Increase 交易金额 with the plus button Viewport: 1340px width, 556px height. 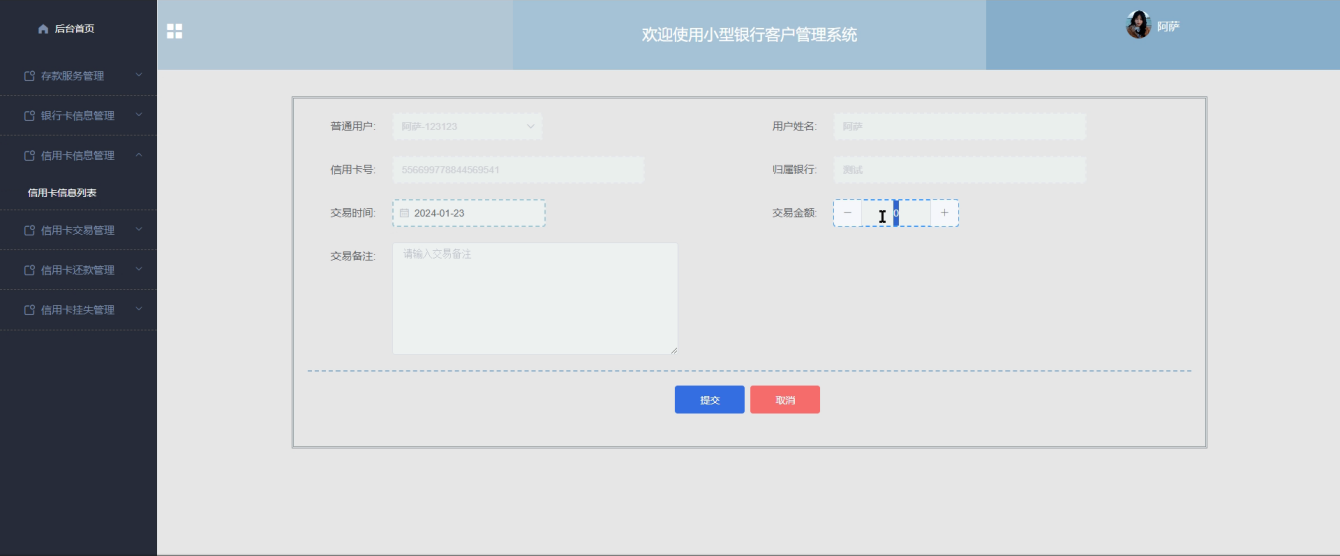(944, 213)
